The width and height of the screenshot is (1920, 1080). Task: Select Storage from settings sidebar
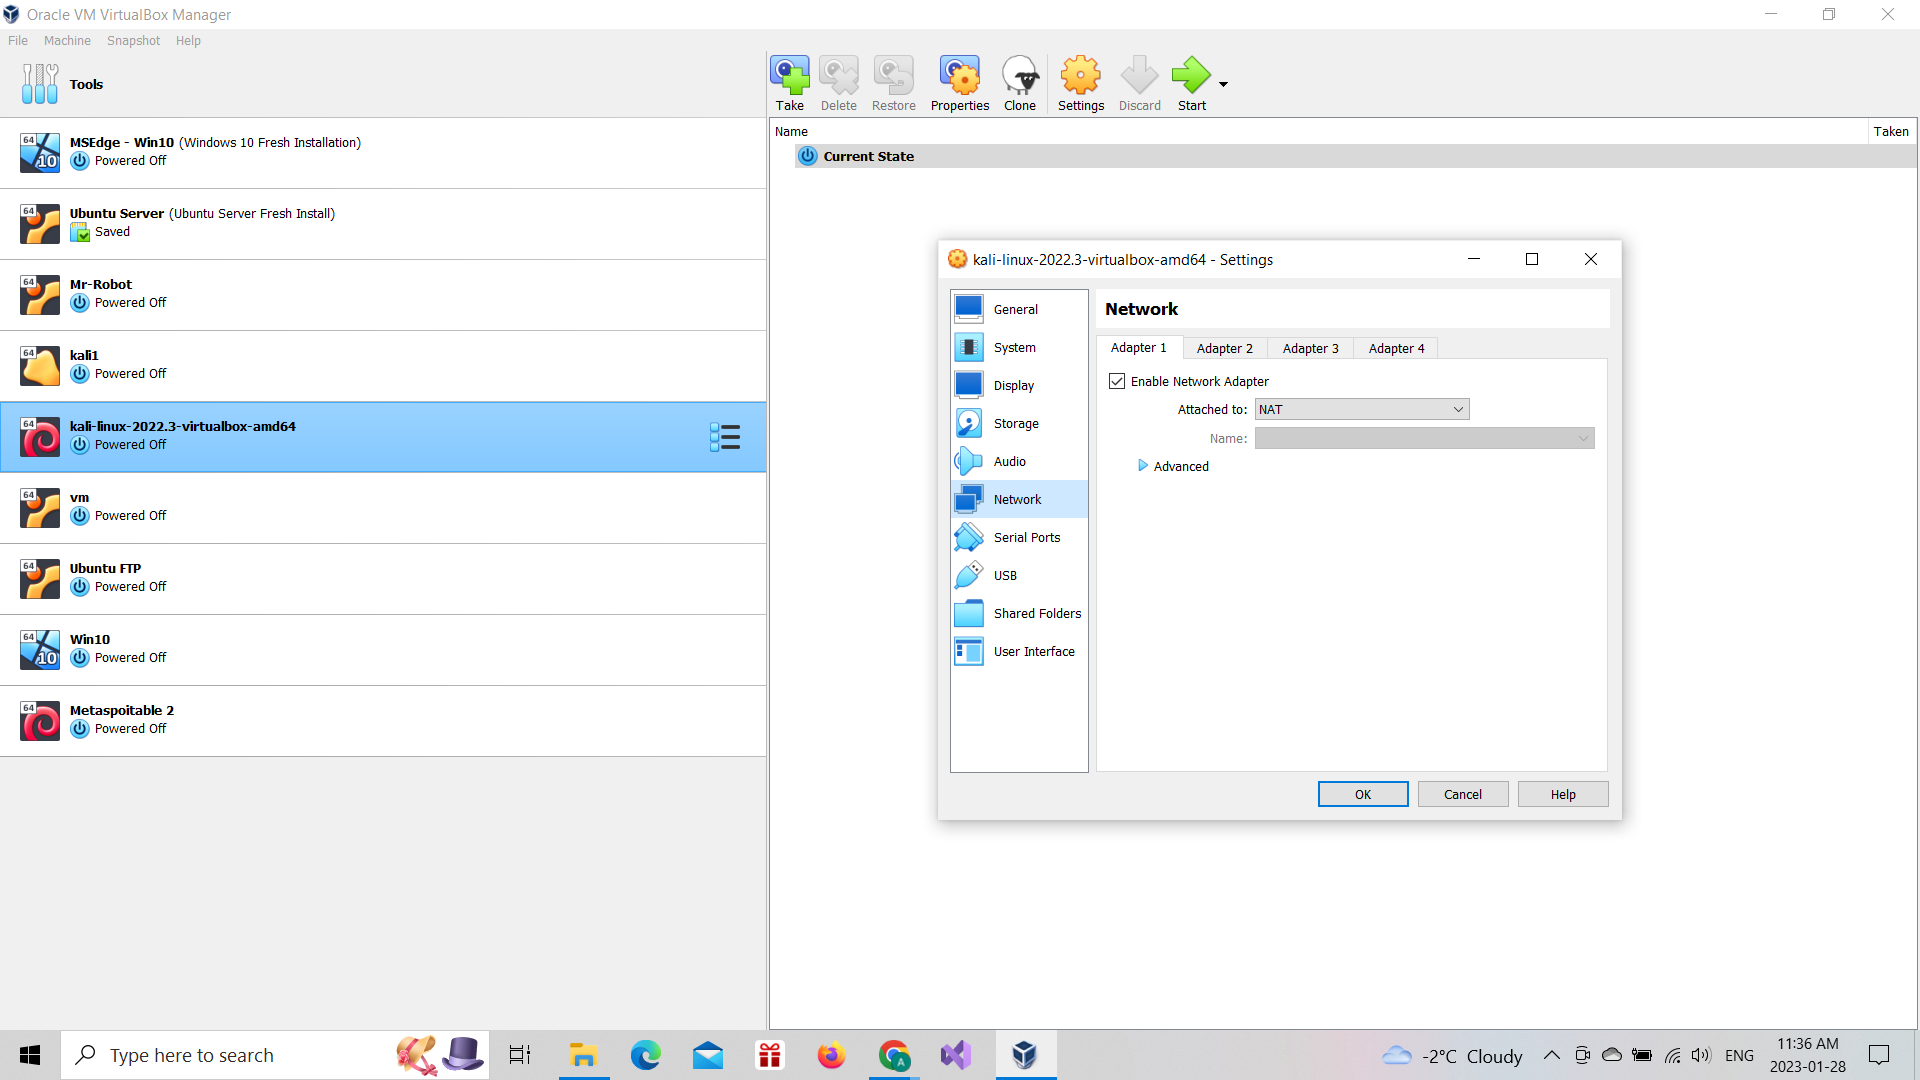point(1017,422)
